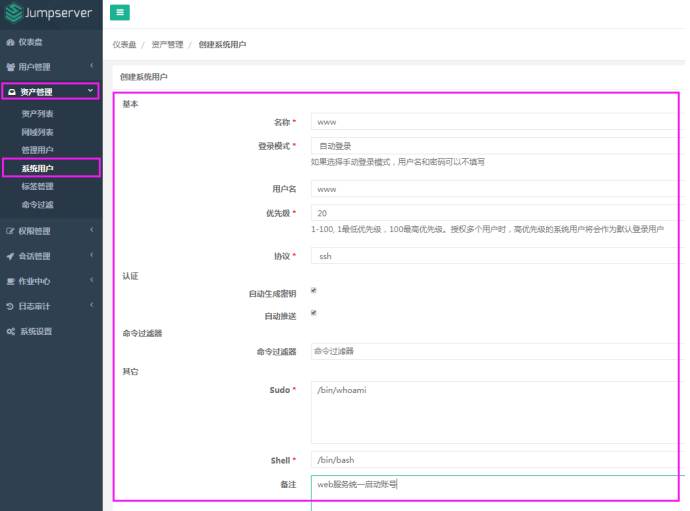
Task: Click the 用户名 input field
Action: tap(497, 189)
